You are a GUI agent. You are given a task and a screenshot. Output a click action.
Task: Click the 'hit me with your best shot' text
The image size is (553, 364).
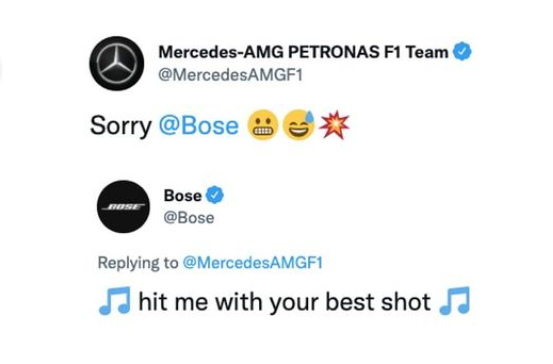[x=285, y=302]
